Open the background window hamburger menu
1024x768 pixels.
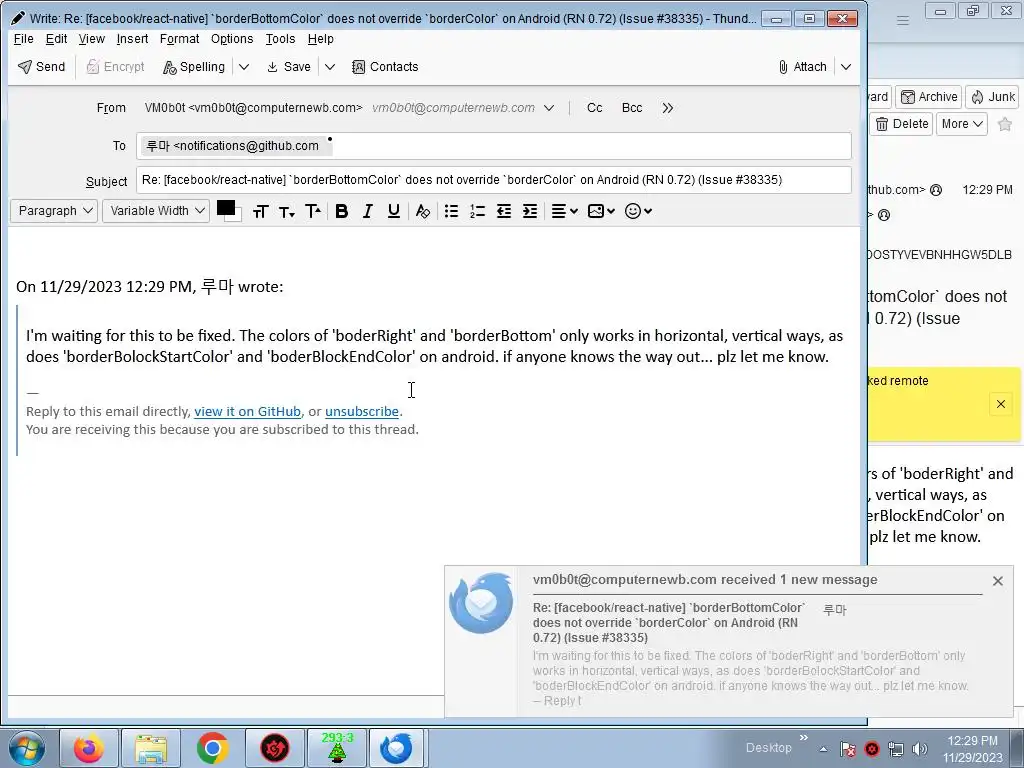903,20
